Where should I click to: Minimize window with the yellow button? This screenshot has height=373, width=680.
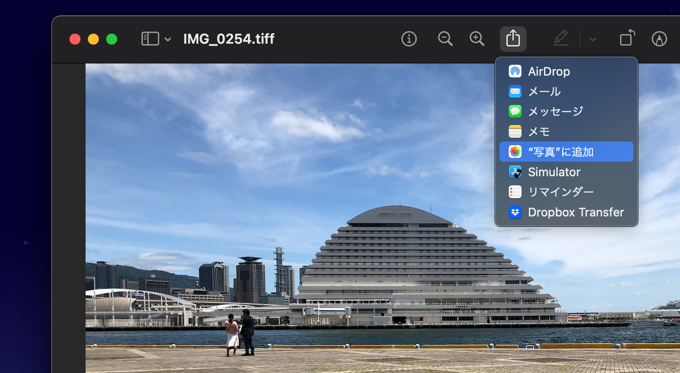tap(93, 39)
